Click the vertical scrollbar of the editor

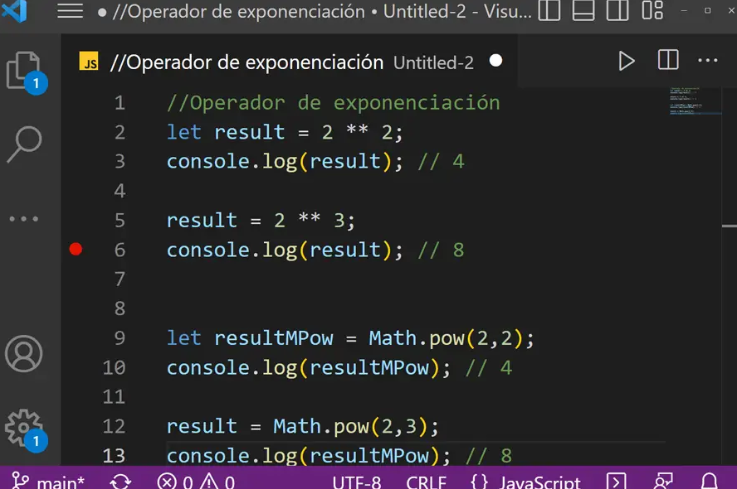click(729, 276)
